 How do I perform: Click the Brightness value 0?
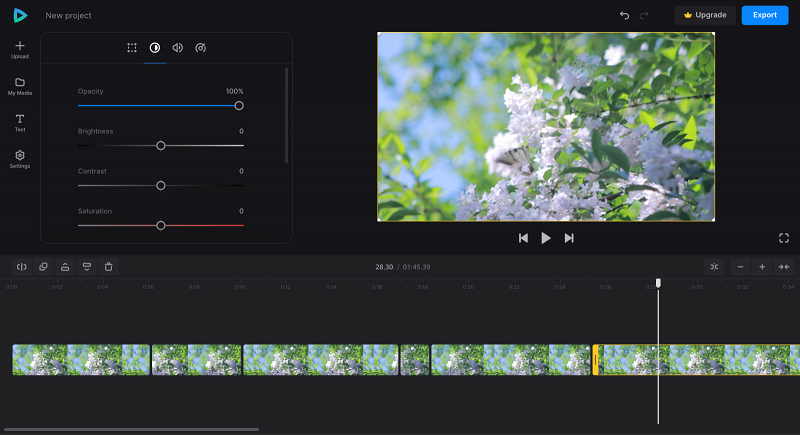[241, 131]
